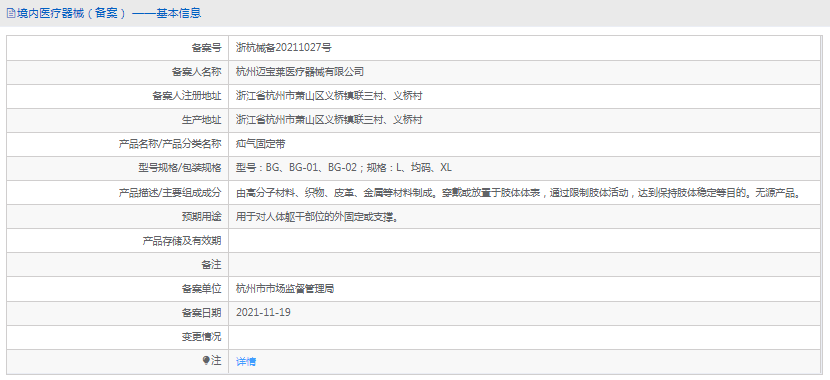Click the 备案号 label cell

click(x=118, y=48)
